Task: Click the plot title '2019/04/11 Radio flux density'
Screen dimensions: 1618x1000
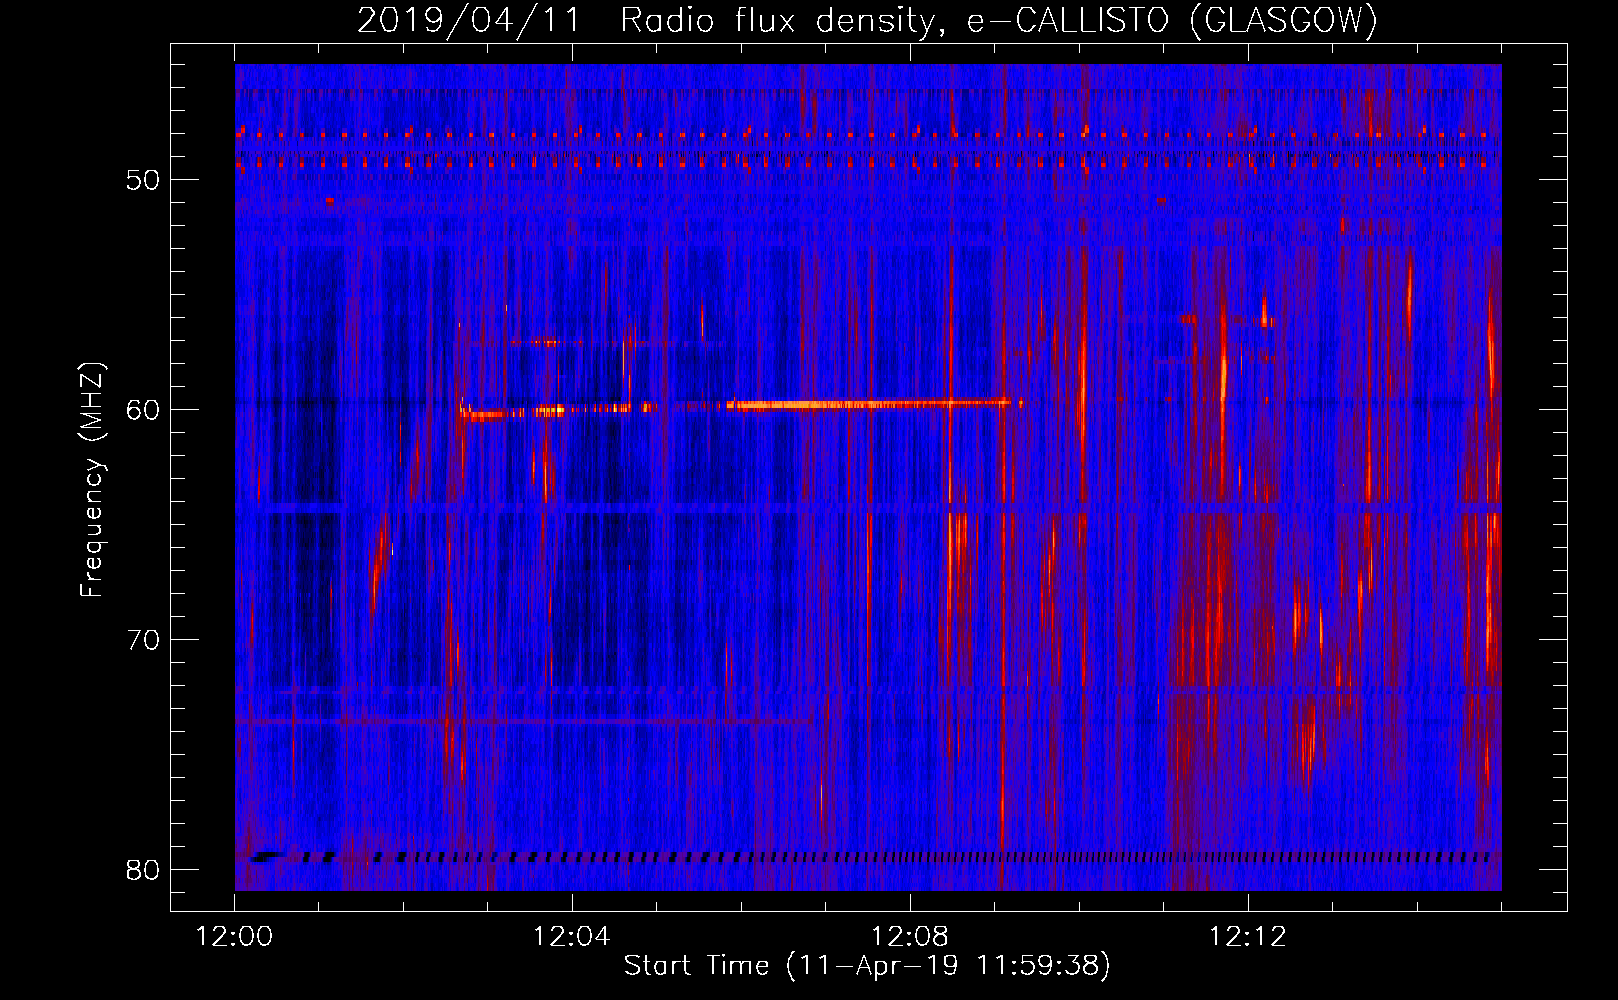Action: [x=867, y=20]
